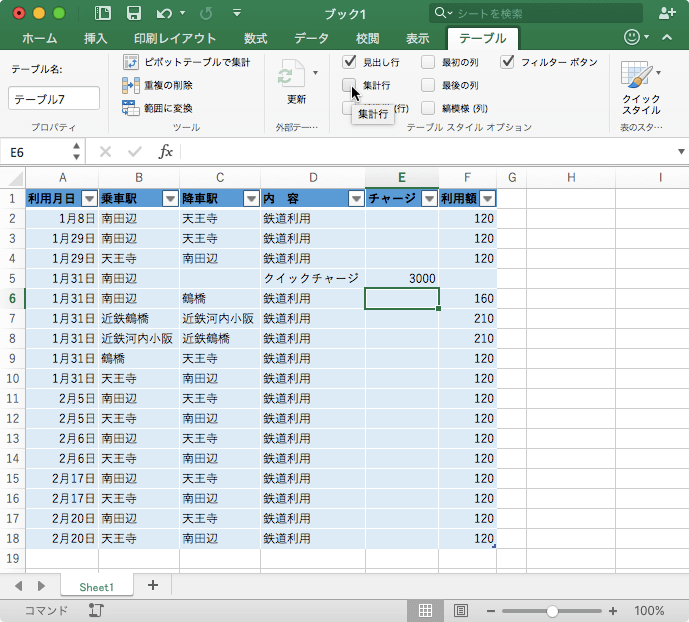The width and height of the screenshot is (689, 622).
Task: Open the undo history dropdown arrow
Action: (x=182, y=13)
